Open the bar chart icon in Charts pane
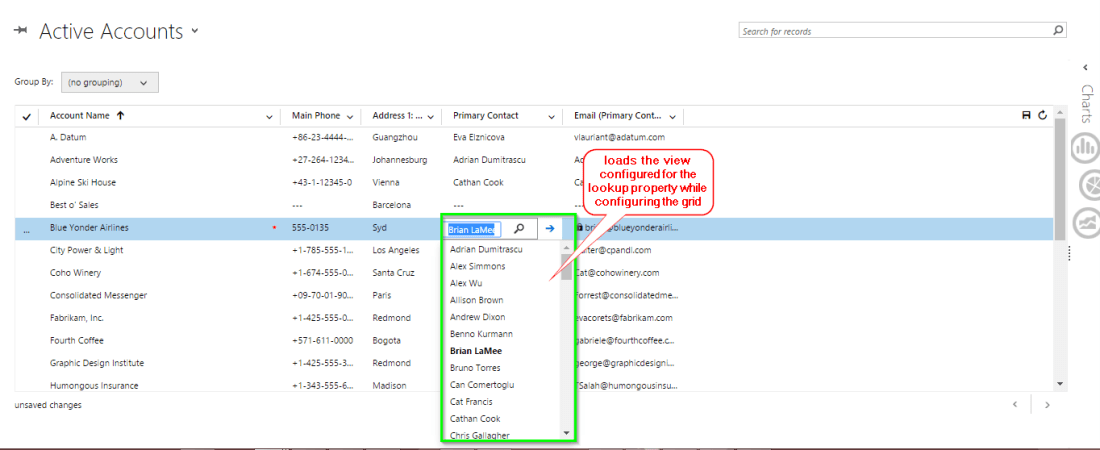1100x450 pixels. (x=1085, y=149)
